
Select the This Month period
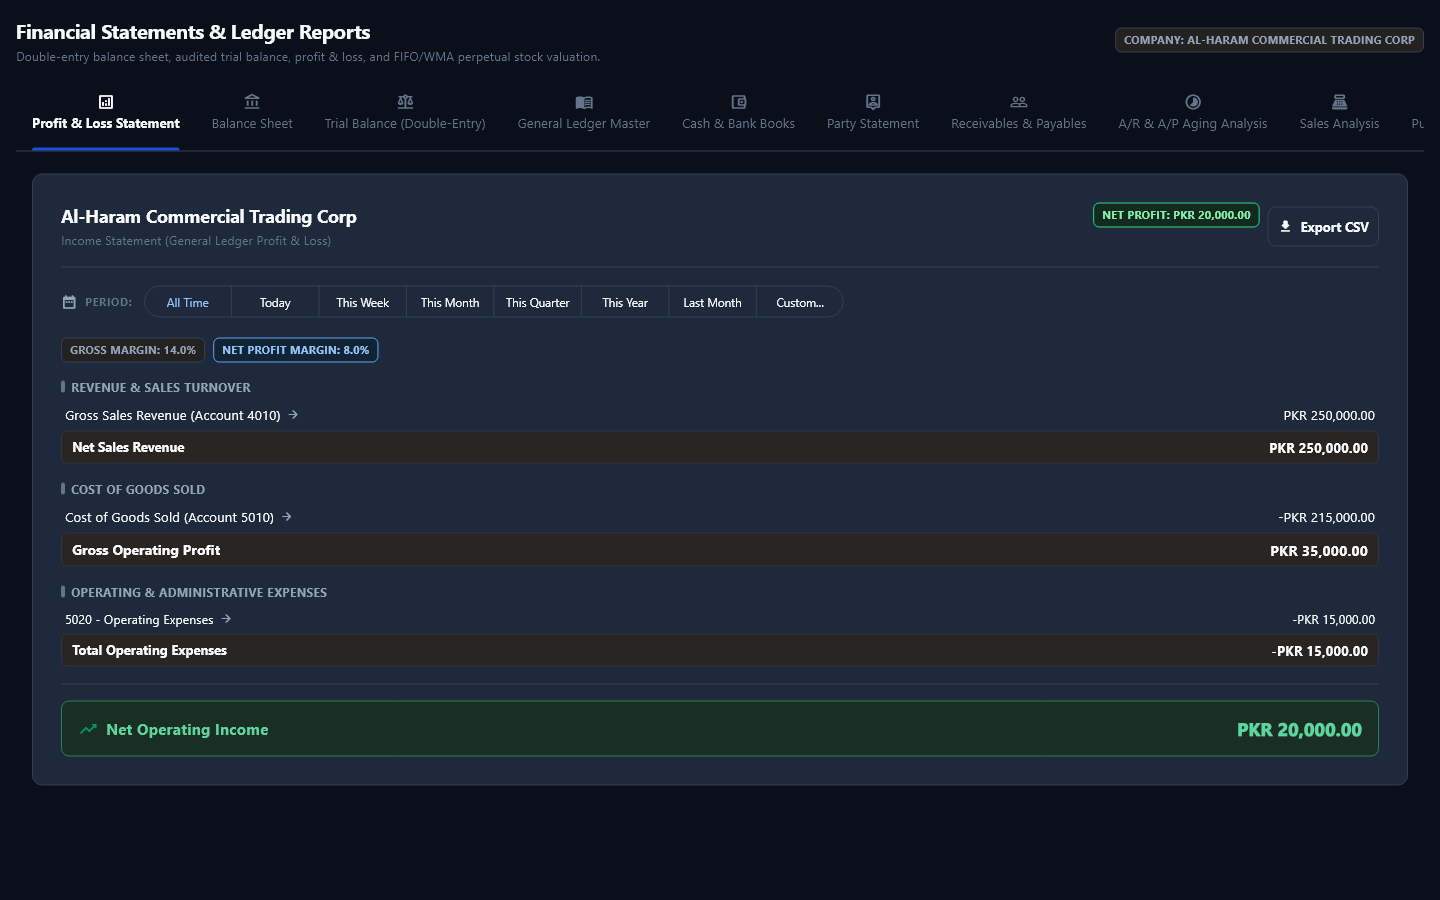[450, 302]
